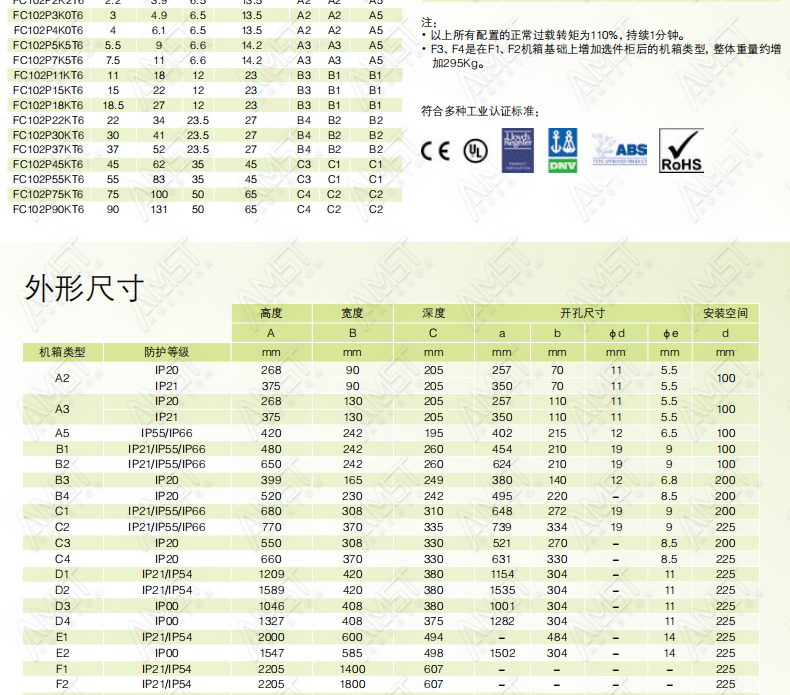The height and width of the screenshot is (695, 790).
Task: Select model FC102P90KT6
Action: pyautogui.click(x=48, y=210)
